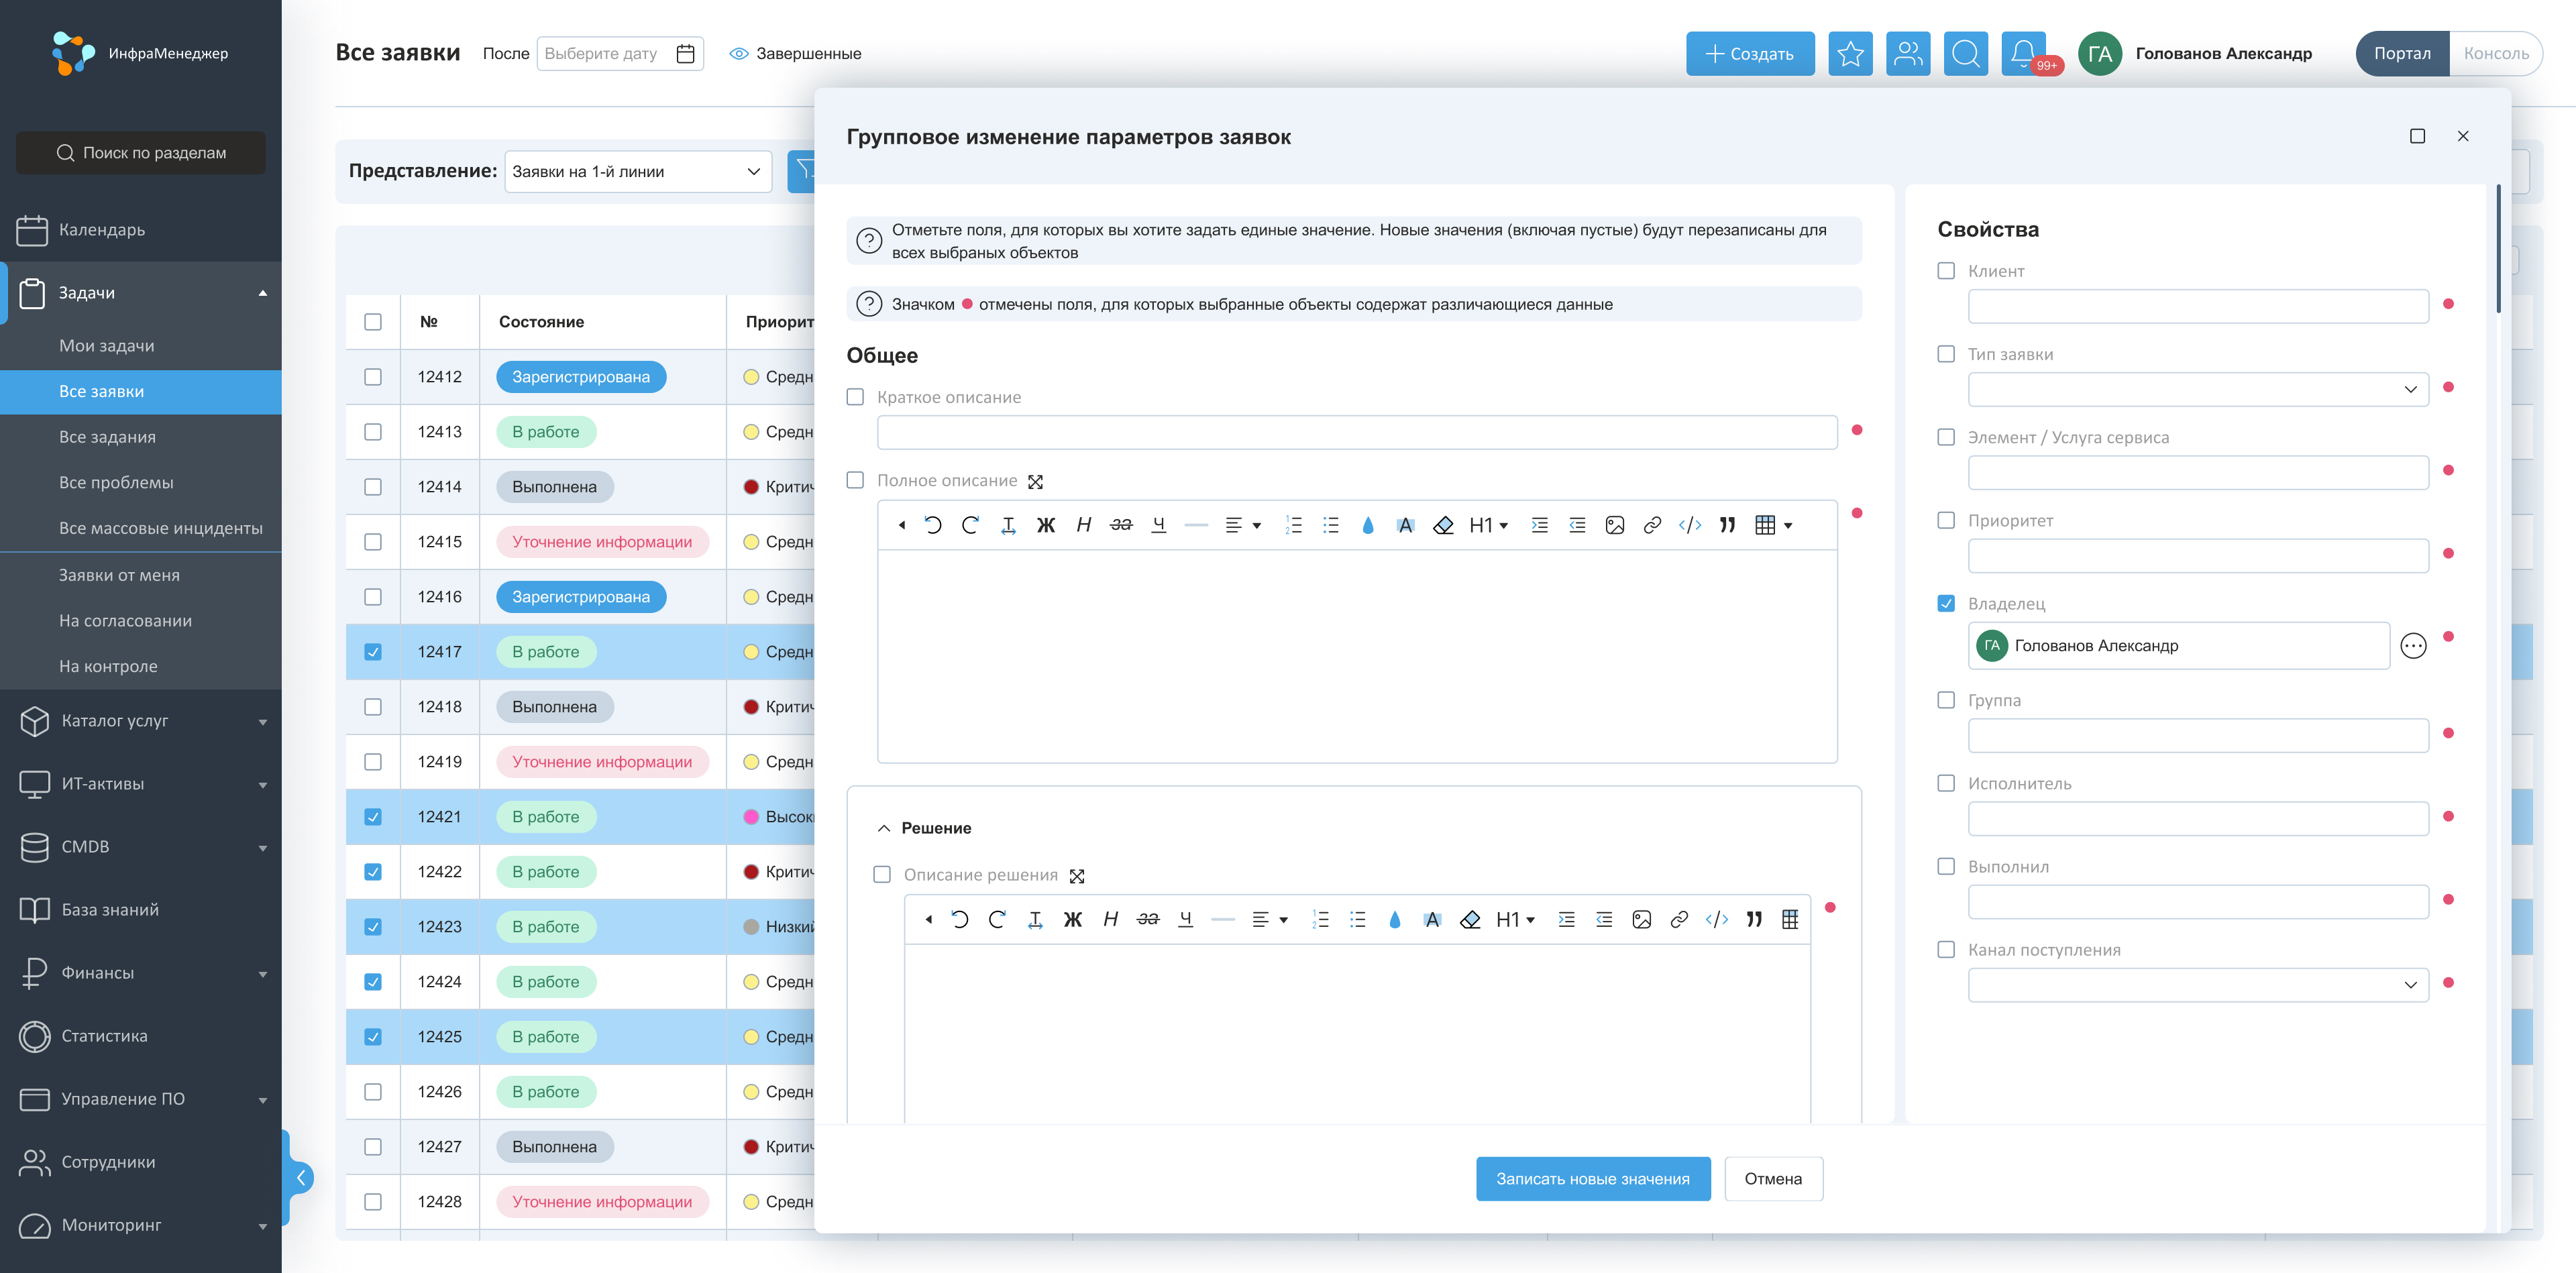2576x1273 pixels.
Task: Switch to the Консоль tab
Action: pos(2495,54)
